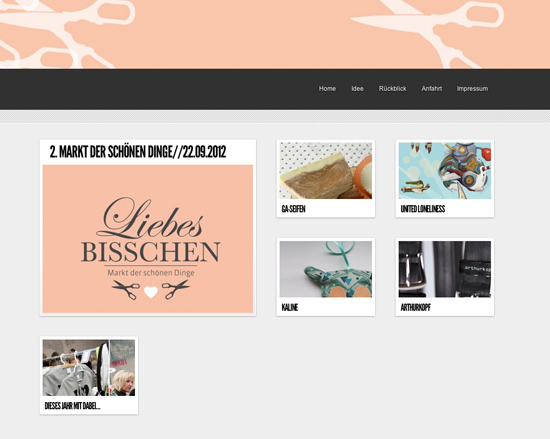This screenshot has height=439, width=550.
Task: Select Anfahrt in the navigation bar
Action: pyautogui.click(x=431, y=89)
